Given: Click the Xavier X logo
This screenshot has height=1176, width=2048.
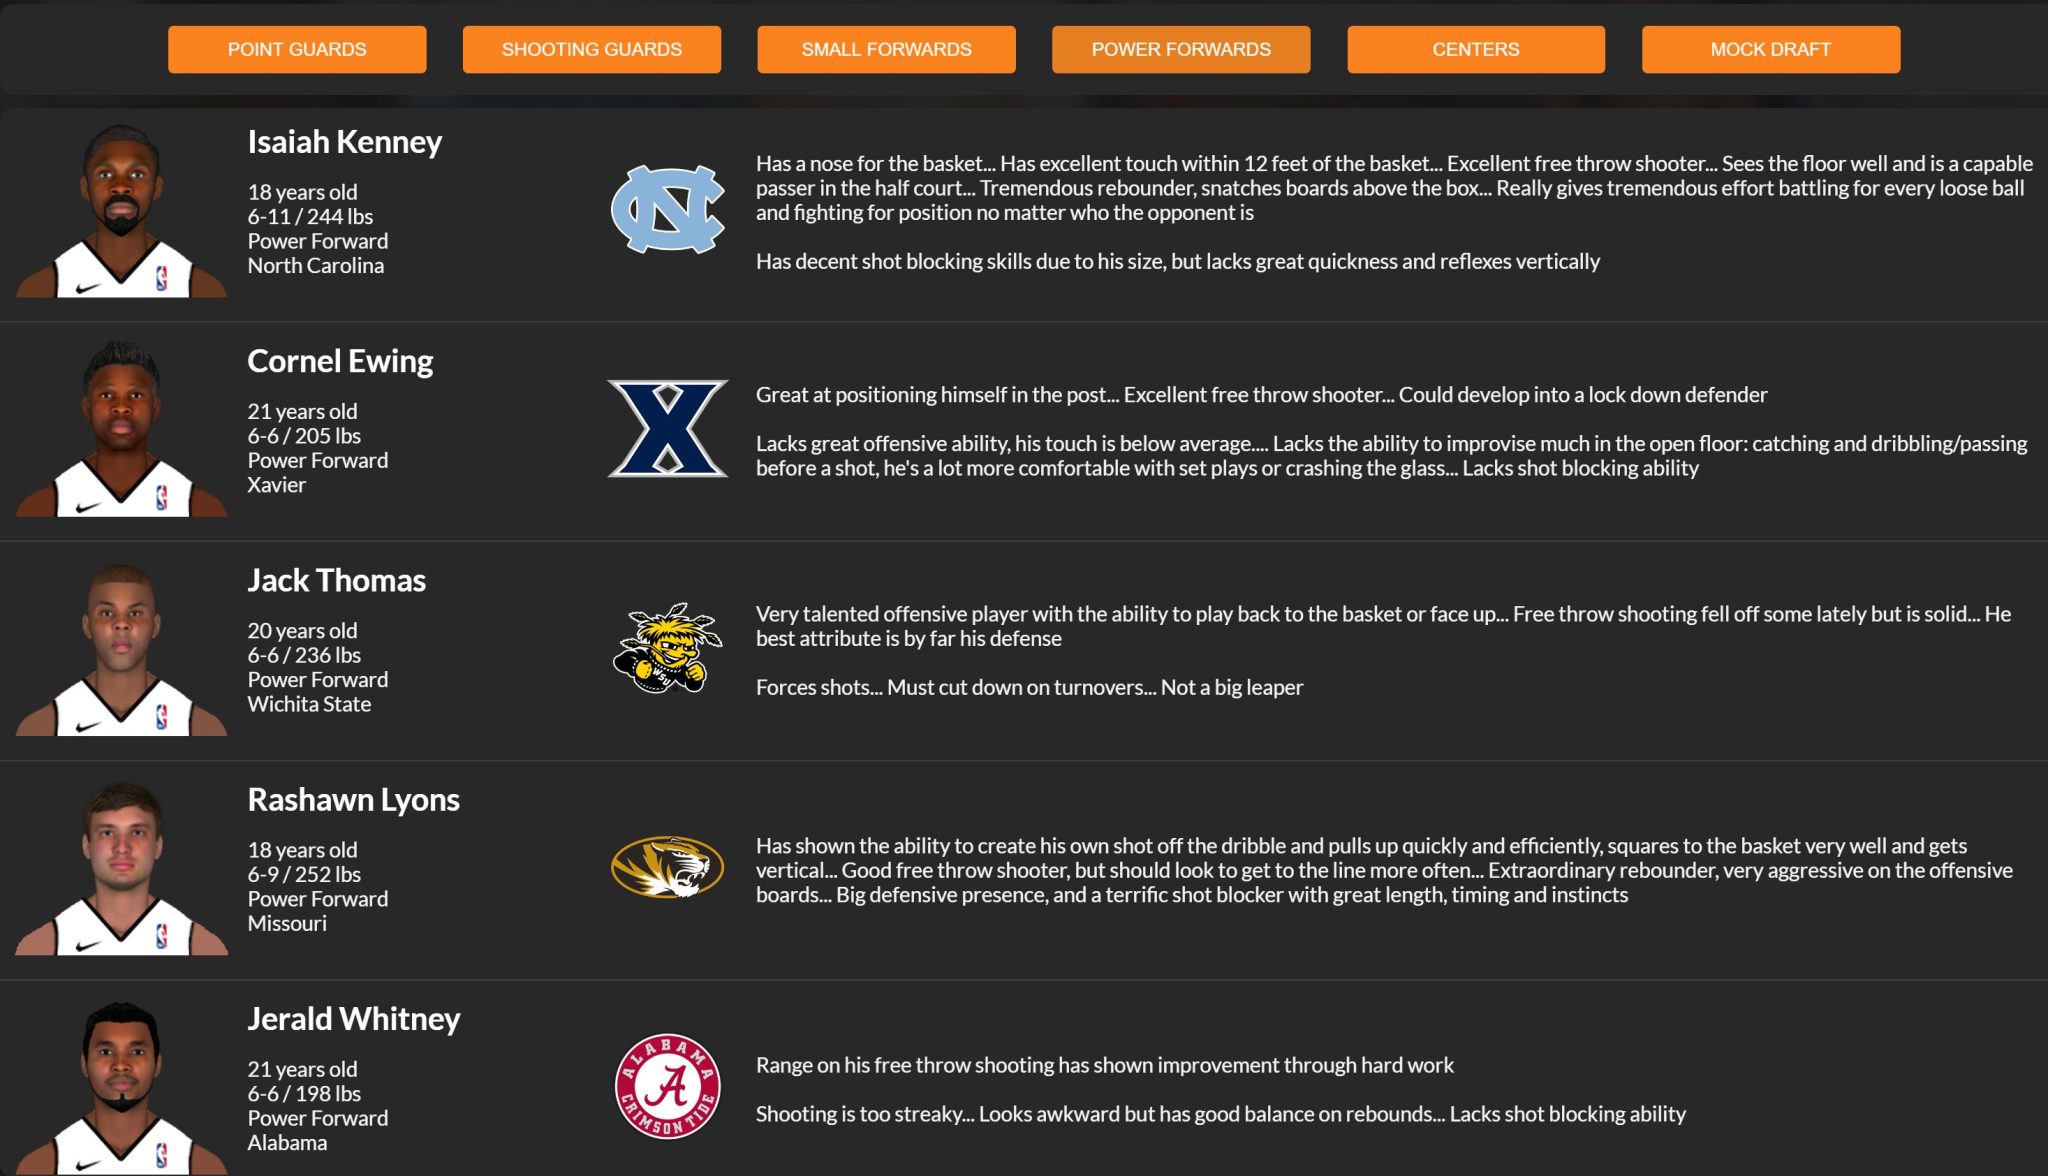Looking at the screenshot, I should point(667,428).
